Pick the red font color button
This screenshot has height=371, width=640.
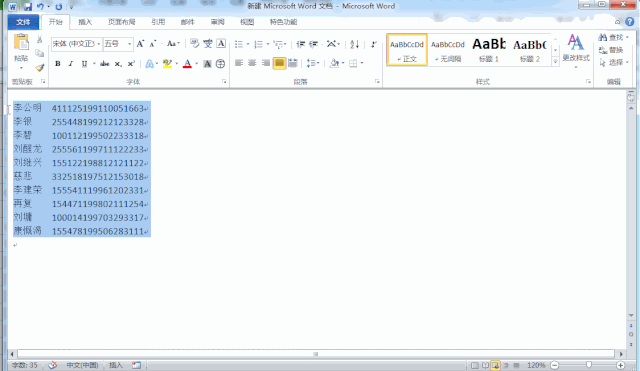click(187, 64)
